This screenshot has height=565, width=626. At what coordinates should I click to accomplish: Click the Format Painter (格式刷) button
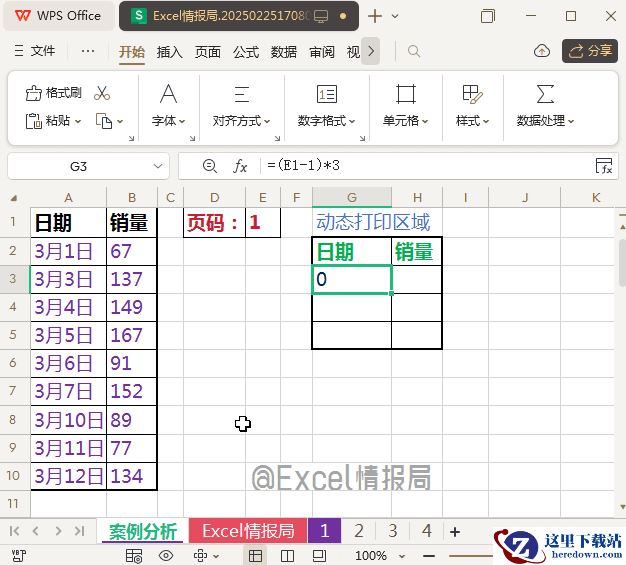pos(53,93)
